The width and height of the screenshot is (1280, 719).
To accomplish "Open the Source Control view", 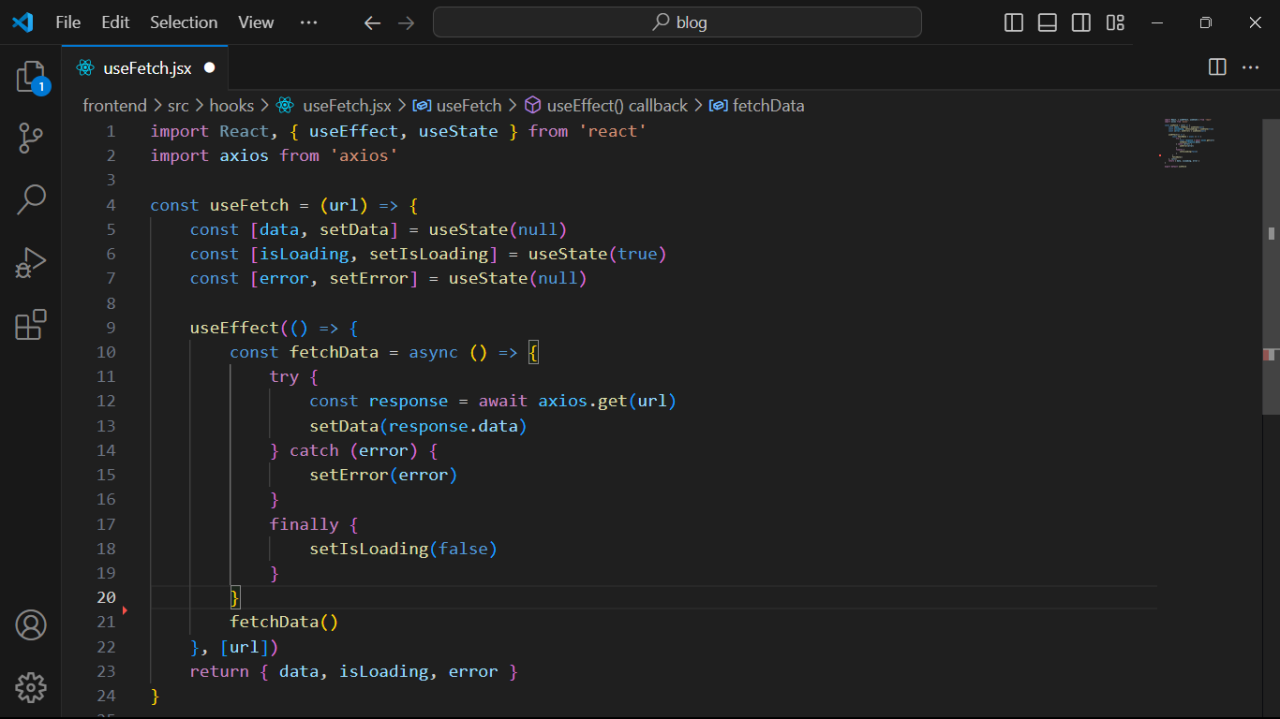I will (x=31, y=138).
